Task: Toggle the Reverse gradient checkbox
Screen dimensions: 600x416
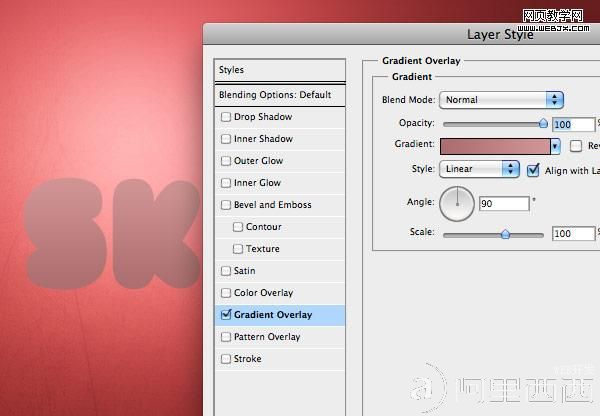Action: [x=576, y=146]
